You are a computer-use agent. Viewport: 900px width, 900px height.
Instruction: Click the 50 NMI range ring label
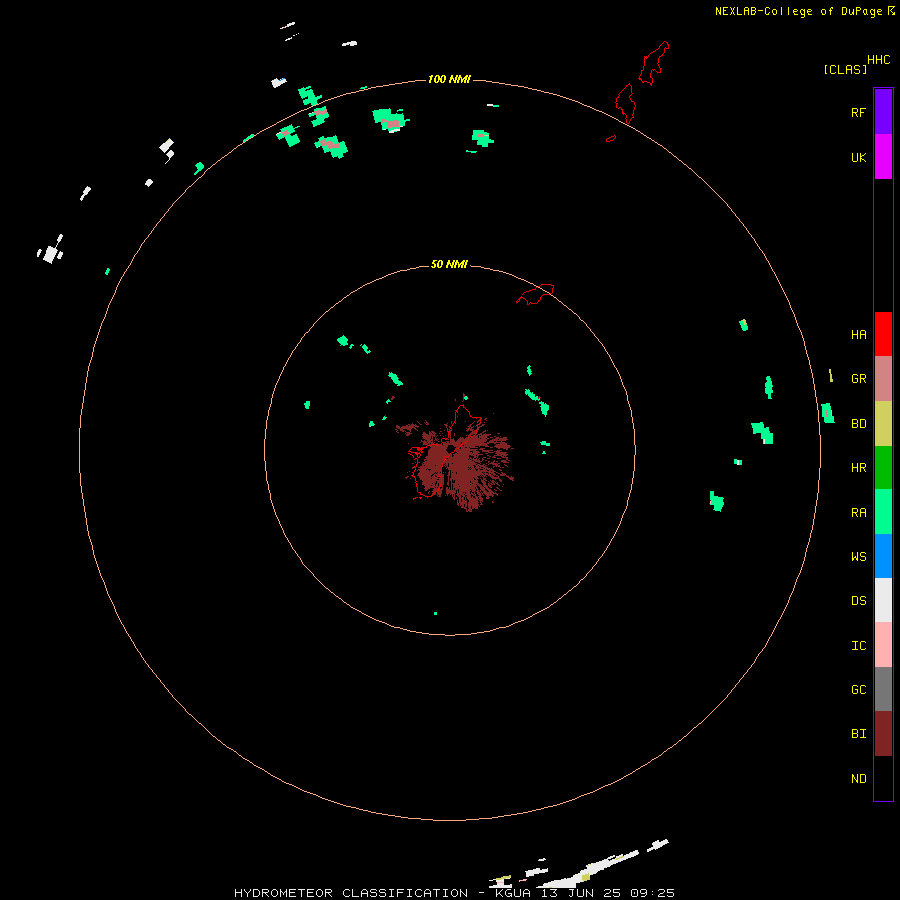coord(449,264)
